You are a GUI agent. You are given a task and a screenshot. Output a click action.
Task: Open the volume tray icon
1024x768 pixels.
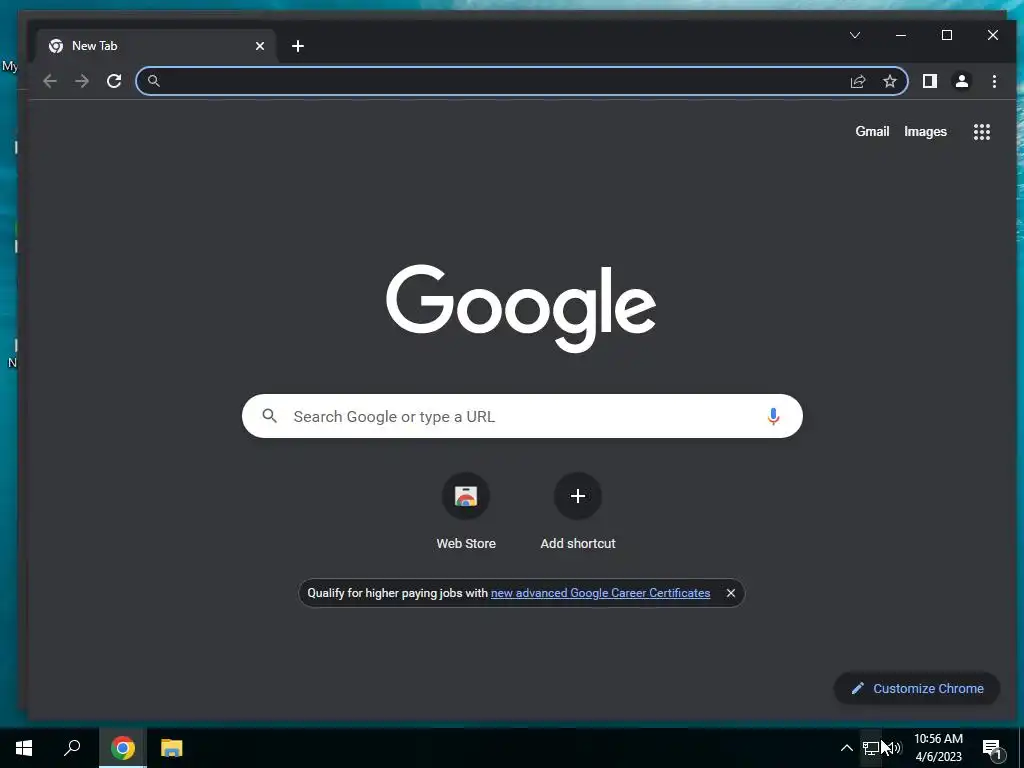point(895,748)
